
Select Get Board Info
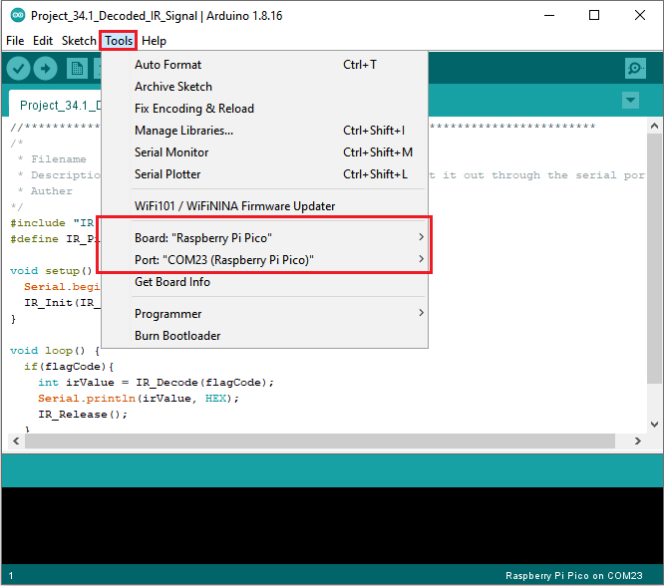coord(265,282)
